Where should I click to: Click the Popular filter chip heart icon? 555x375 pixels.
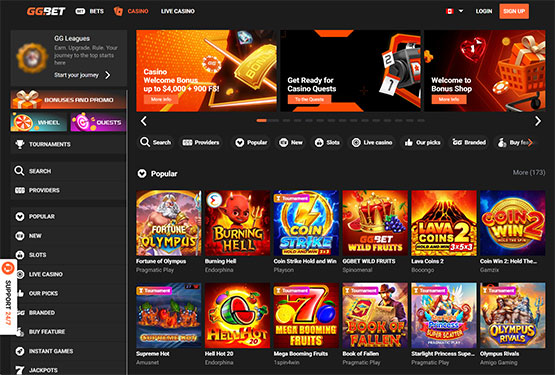pyautogui.click(x=240, y=142)
